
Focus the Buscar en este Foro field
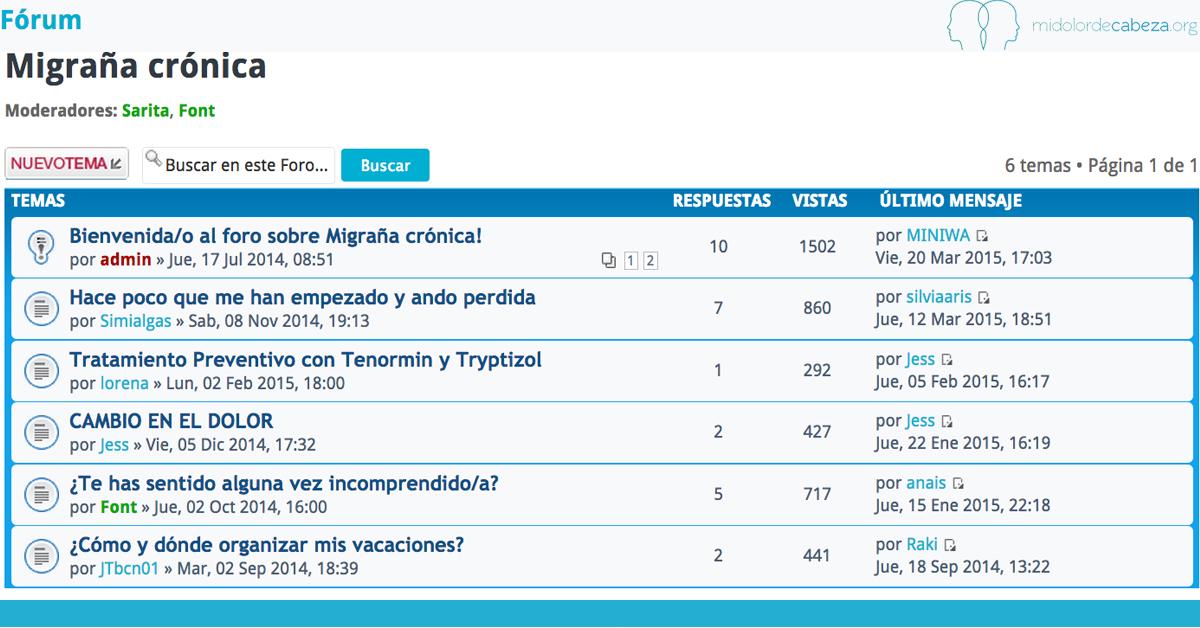pos(239,165)
